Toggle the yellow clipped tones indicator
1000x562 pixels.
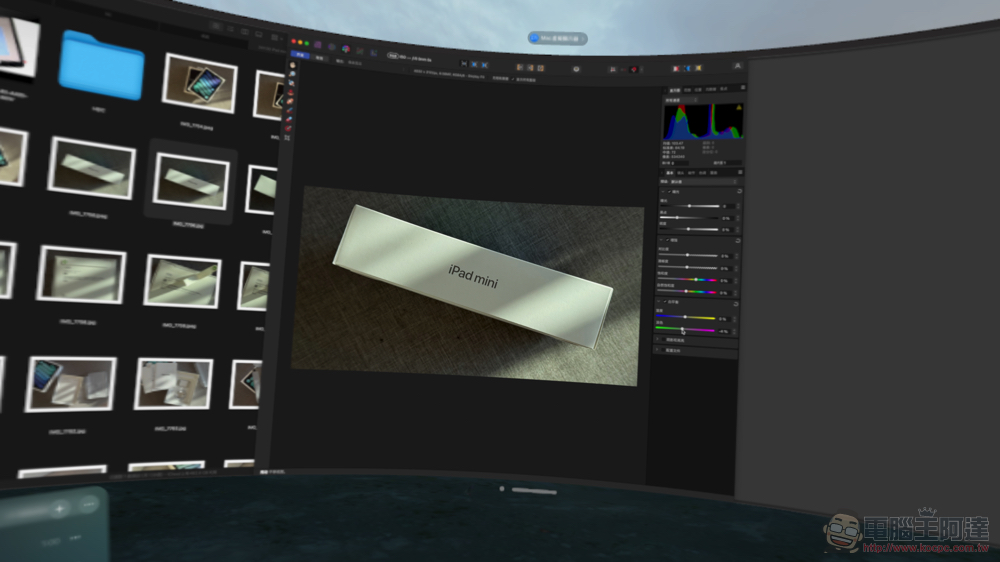[698, 68]
